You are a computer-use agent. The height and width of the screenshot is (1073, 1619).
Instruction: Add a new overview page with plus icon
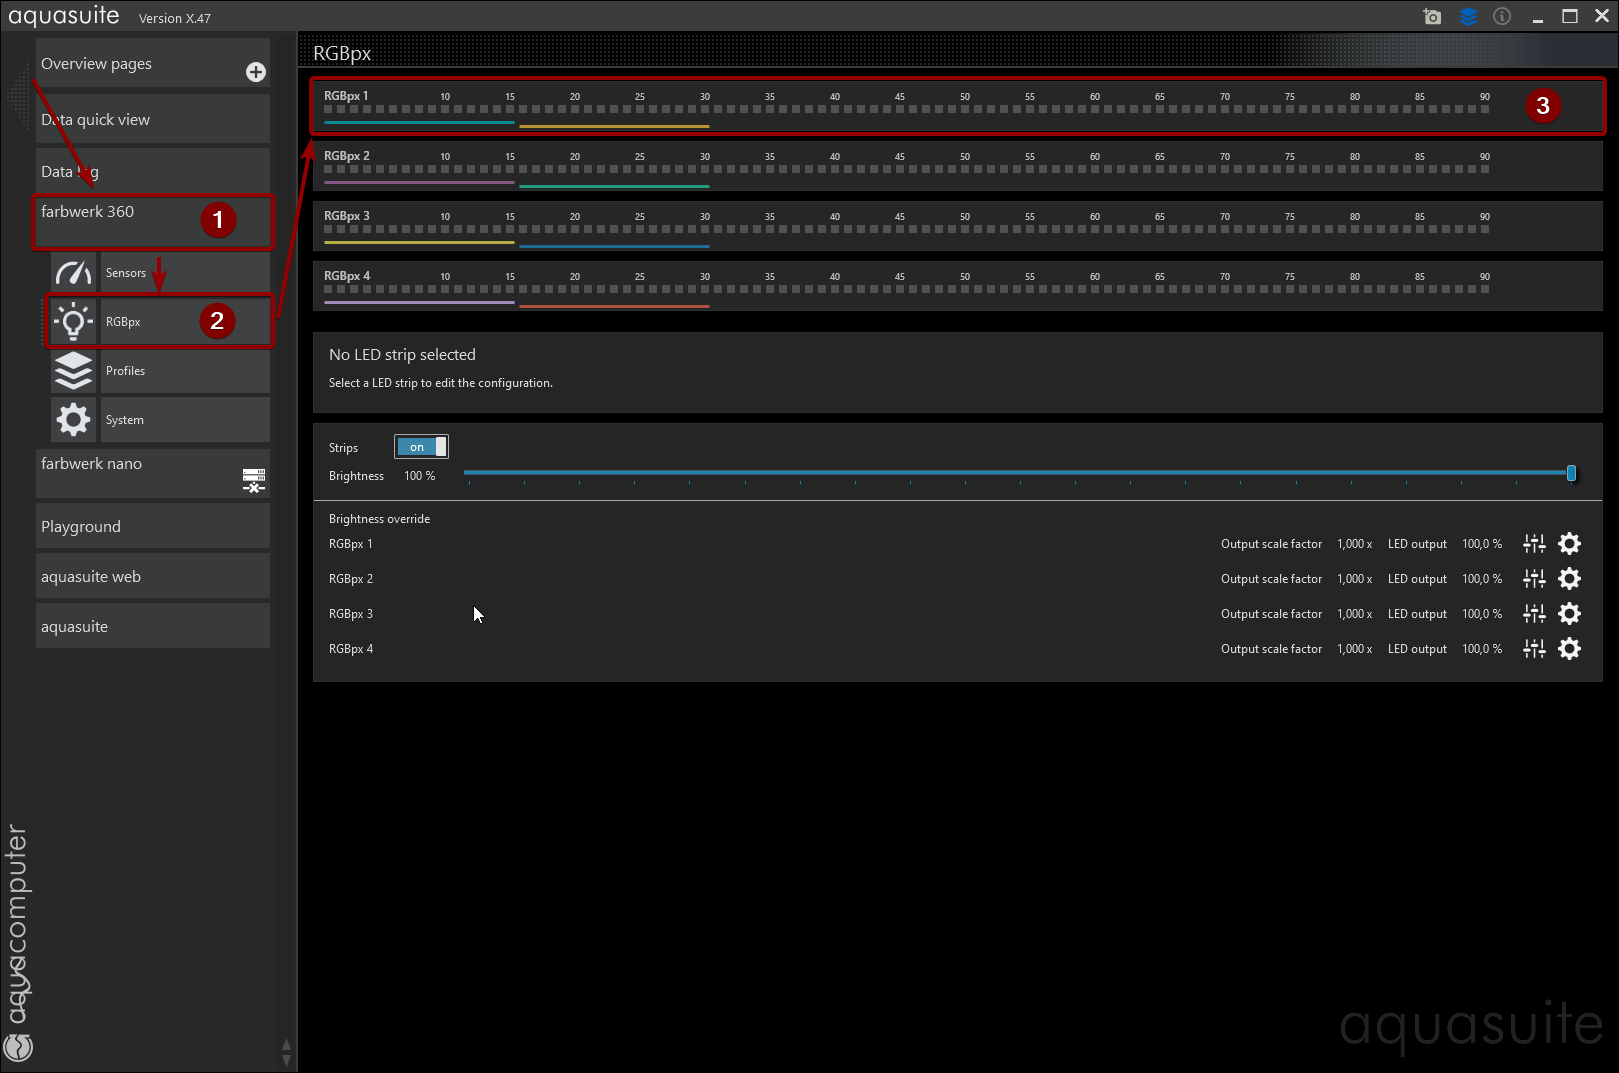(256, 72)
